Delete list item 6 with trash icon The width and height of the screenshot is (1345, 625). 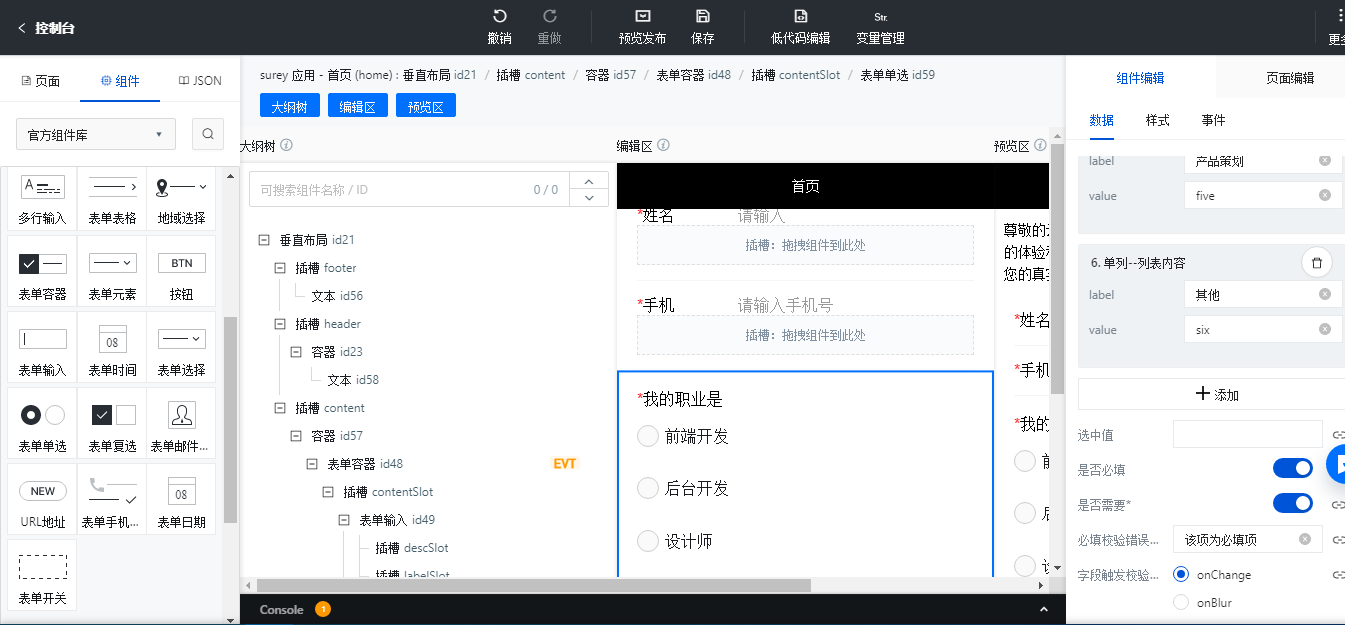click(x=1316, y=263)
